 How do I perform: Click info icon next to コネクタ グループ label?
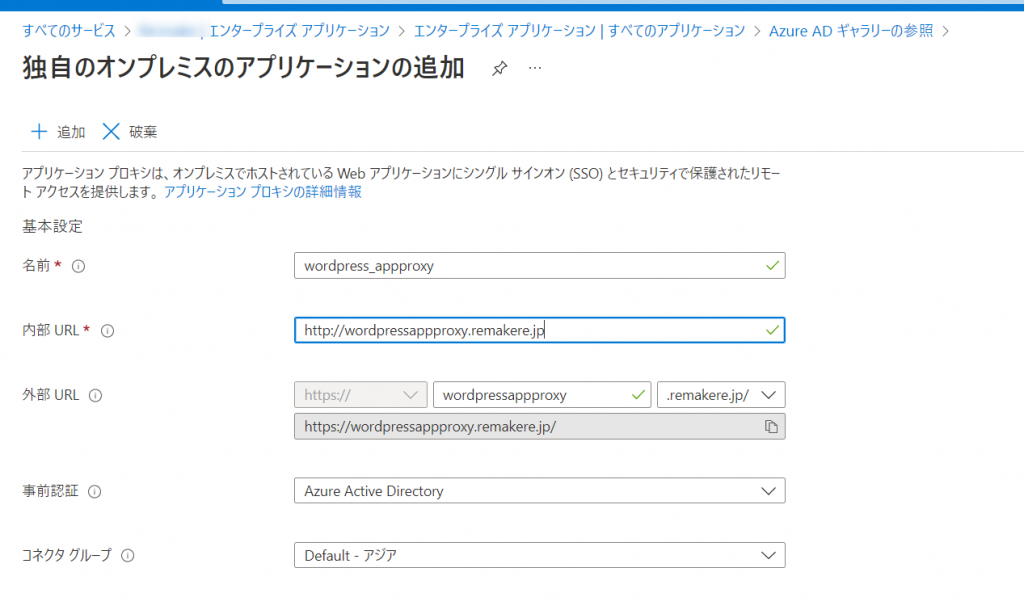(128, 556)
